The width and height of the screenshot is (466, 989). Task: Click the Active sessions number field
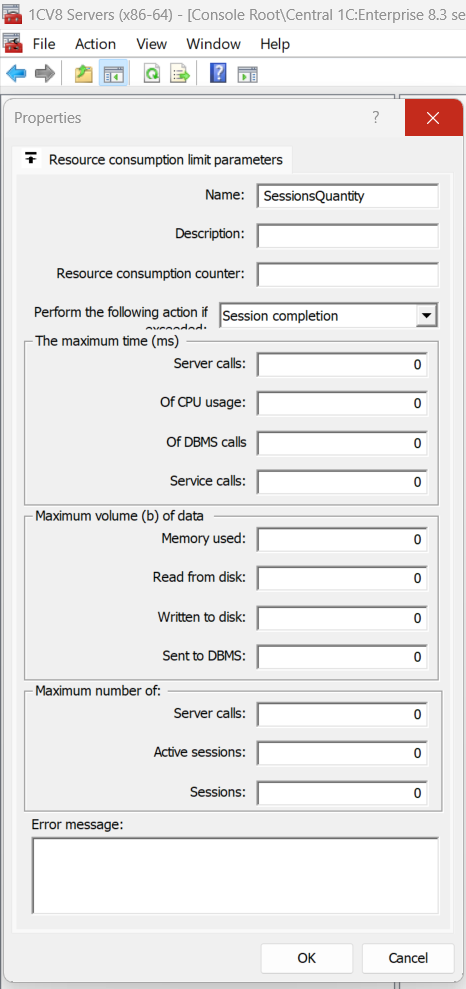(342, 753)
